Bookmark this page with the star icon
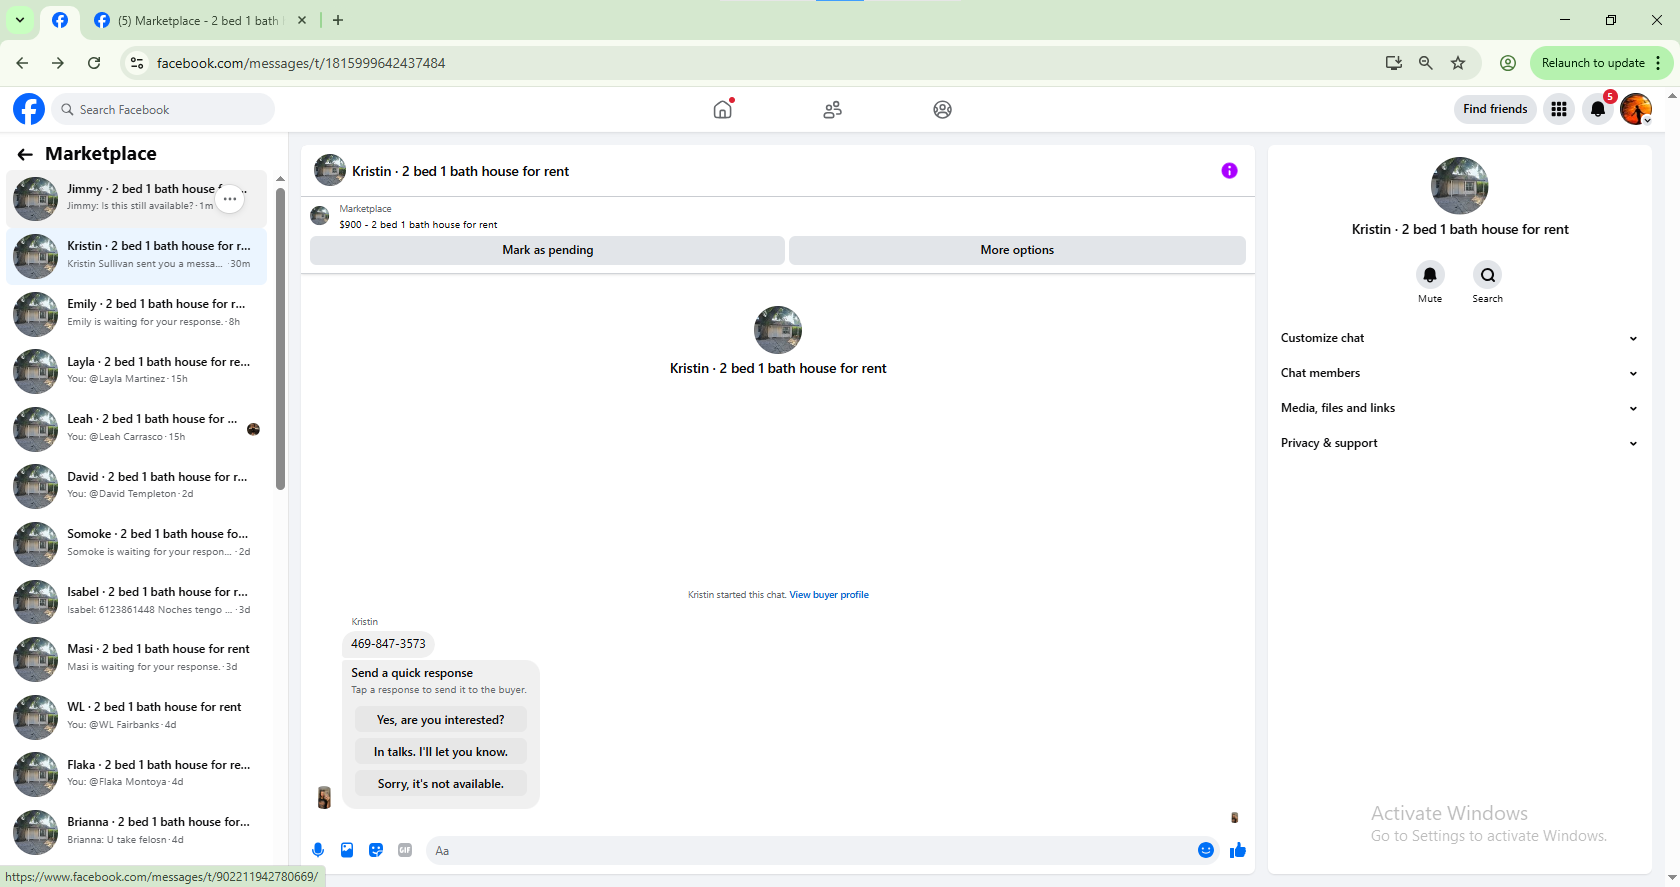This screenshot has height=887, width=1680. tap(1458, 63)
